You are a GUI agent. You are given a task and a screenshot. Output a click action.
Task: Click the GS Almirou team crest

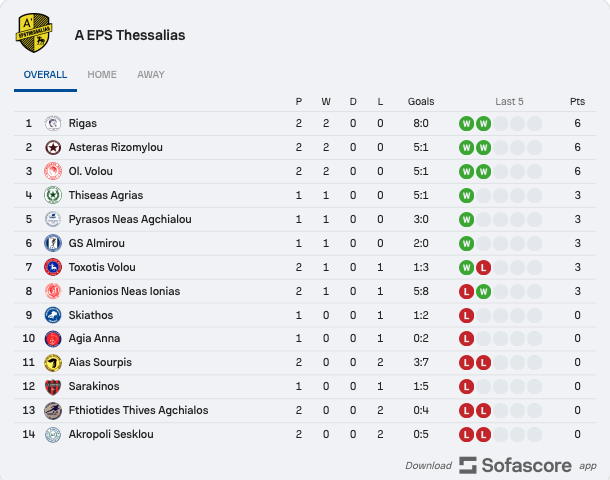coord(53,243)
